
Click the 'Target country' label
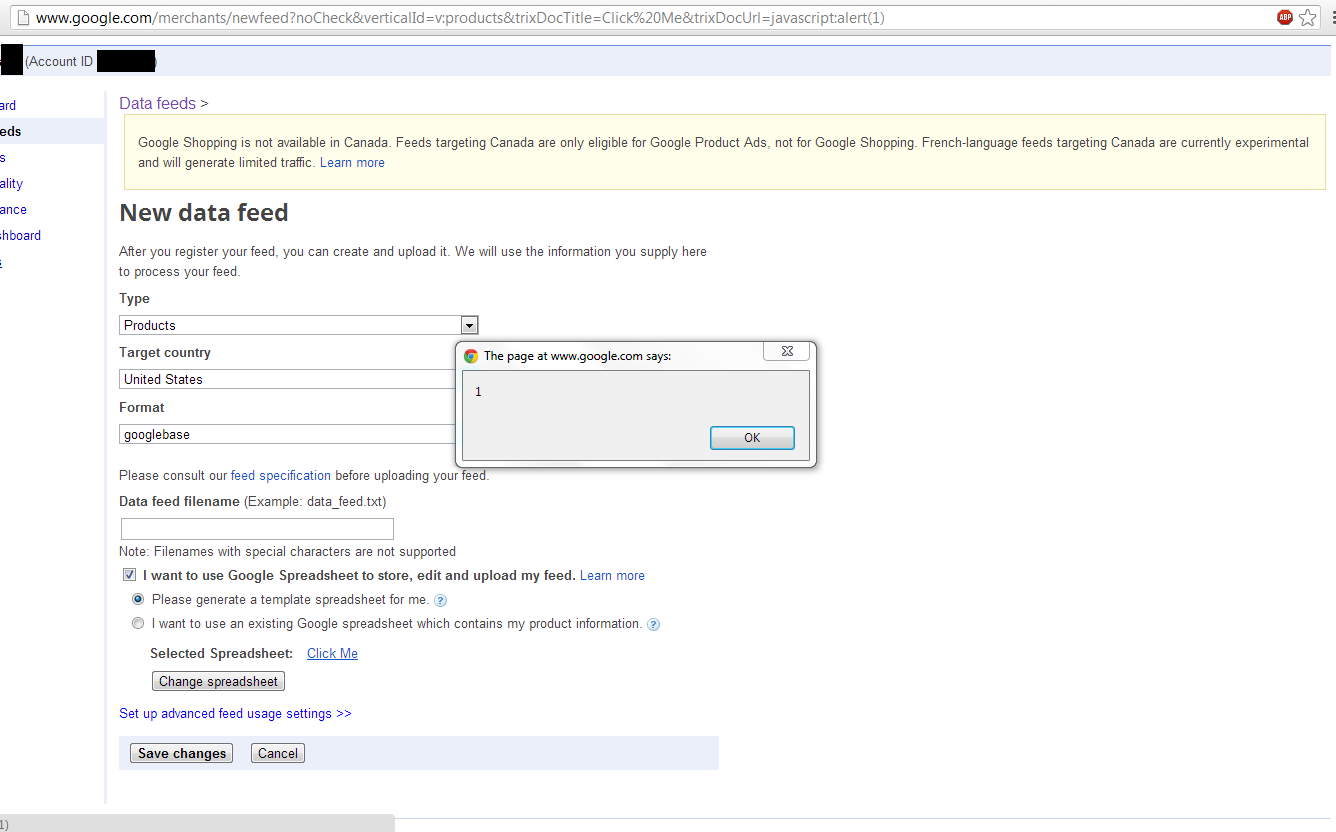click(165, 353)
